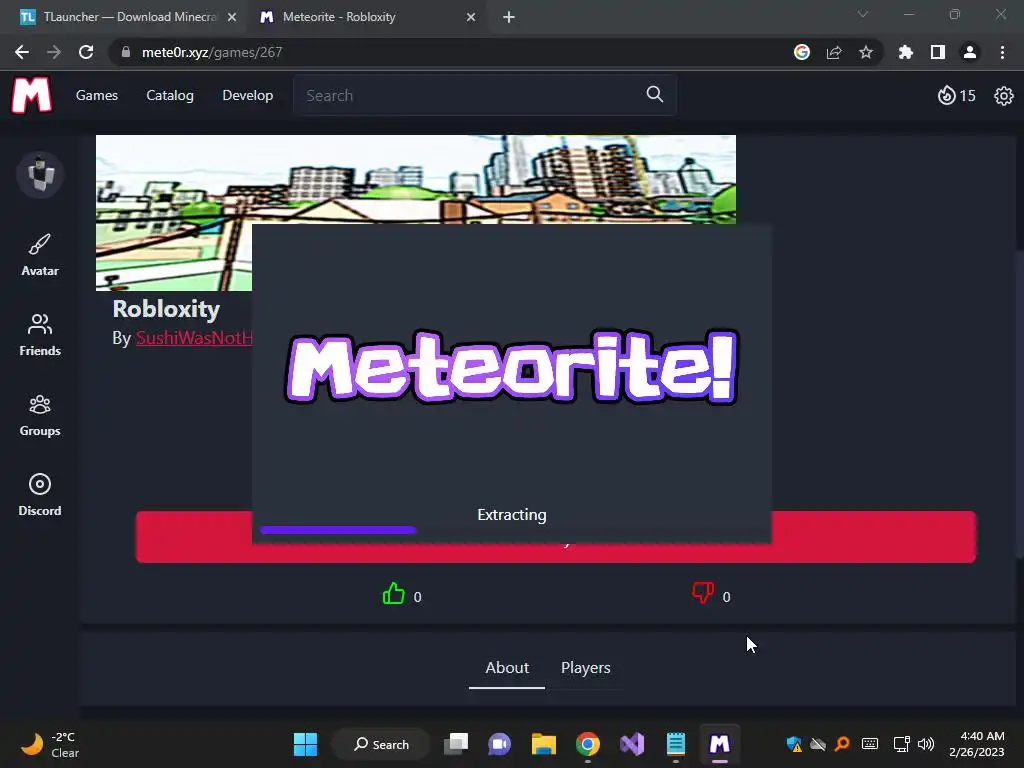Open the Chrome profile icon
The height and width of the screenshot is (768, 1024).
tap(970, 52)
